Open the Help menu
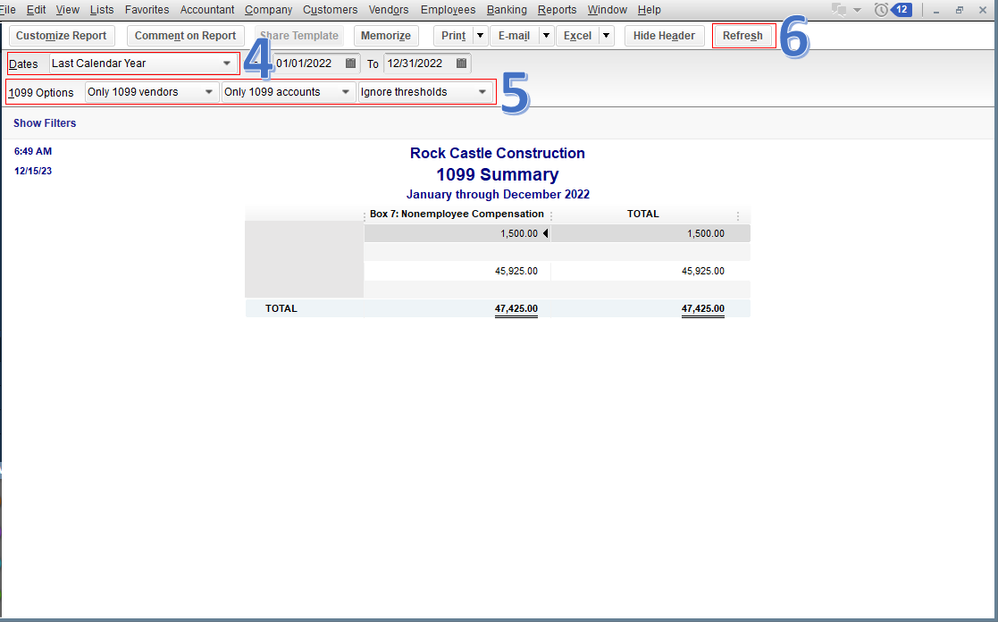 tap(649, 10)
